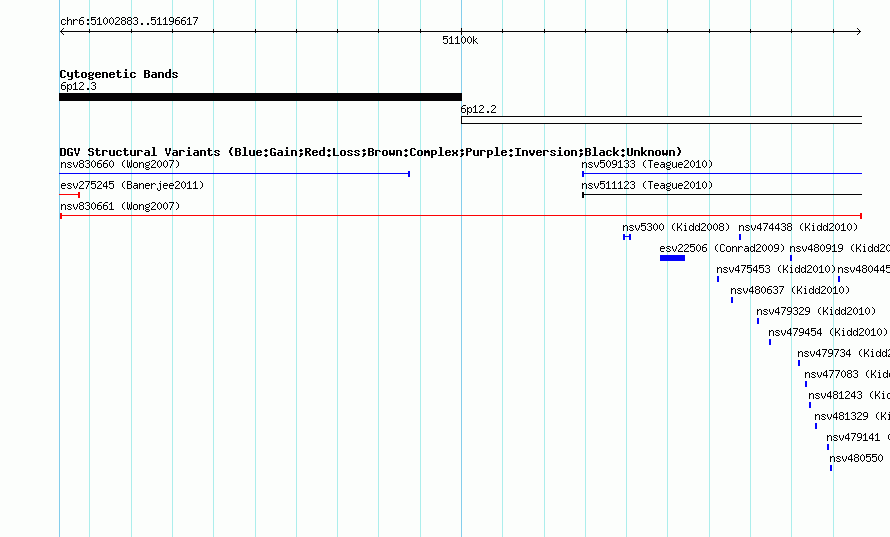Select the blue marker under nsv481243

(x=809, y=405)
